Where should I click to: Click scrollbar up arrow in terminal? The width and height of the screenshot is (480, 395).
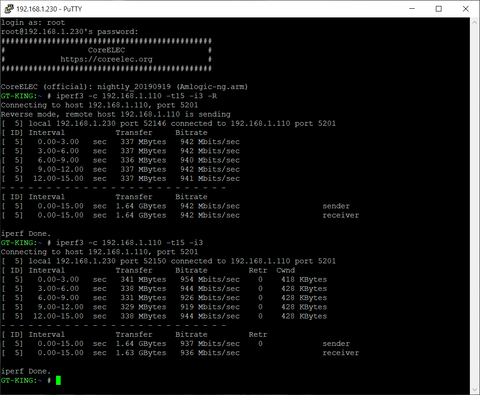pos(475,22)
